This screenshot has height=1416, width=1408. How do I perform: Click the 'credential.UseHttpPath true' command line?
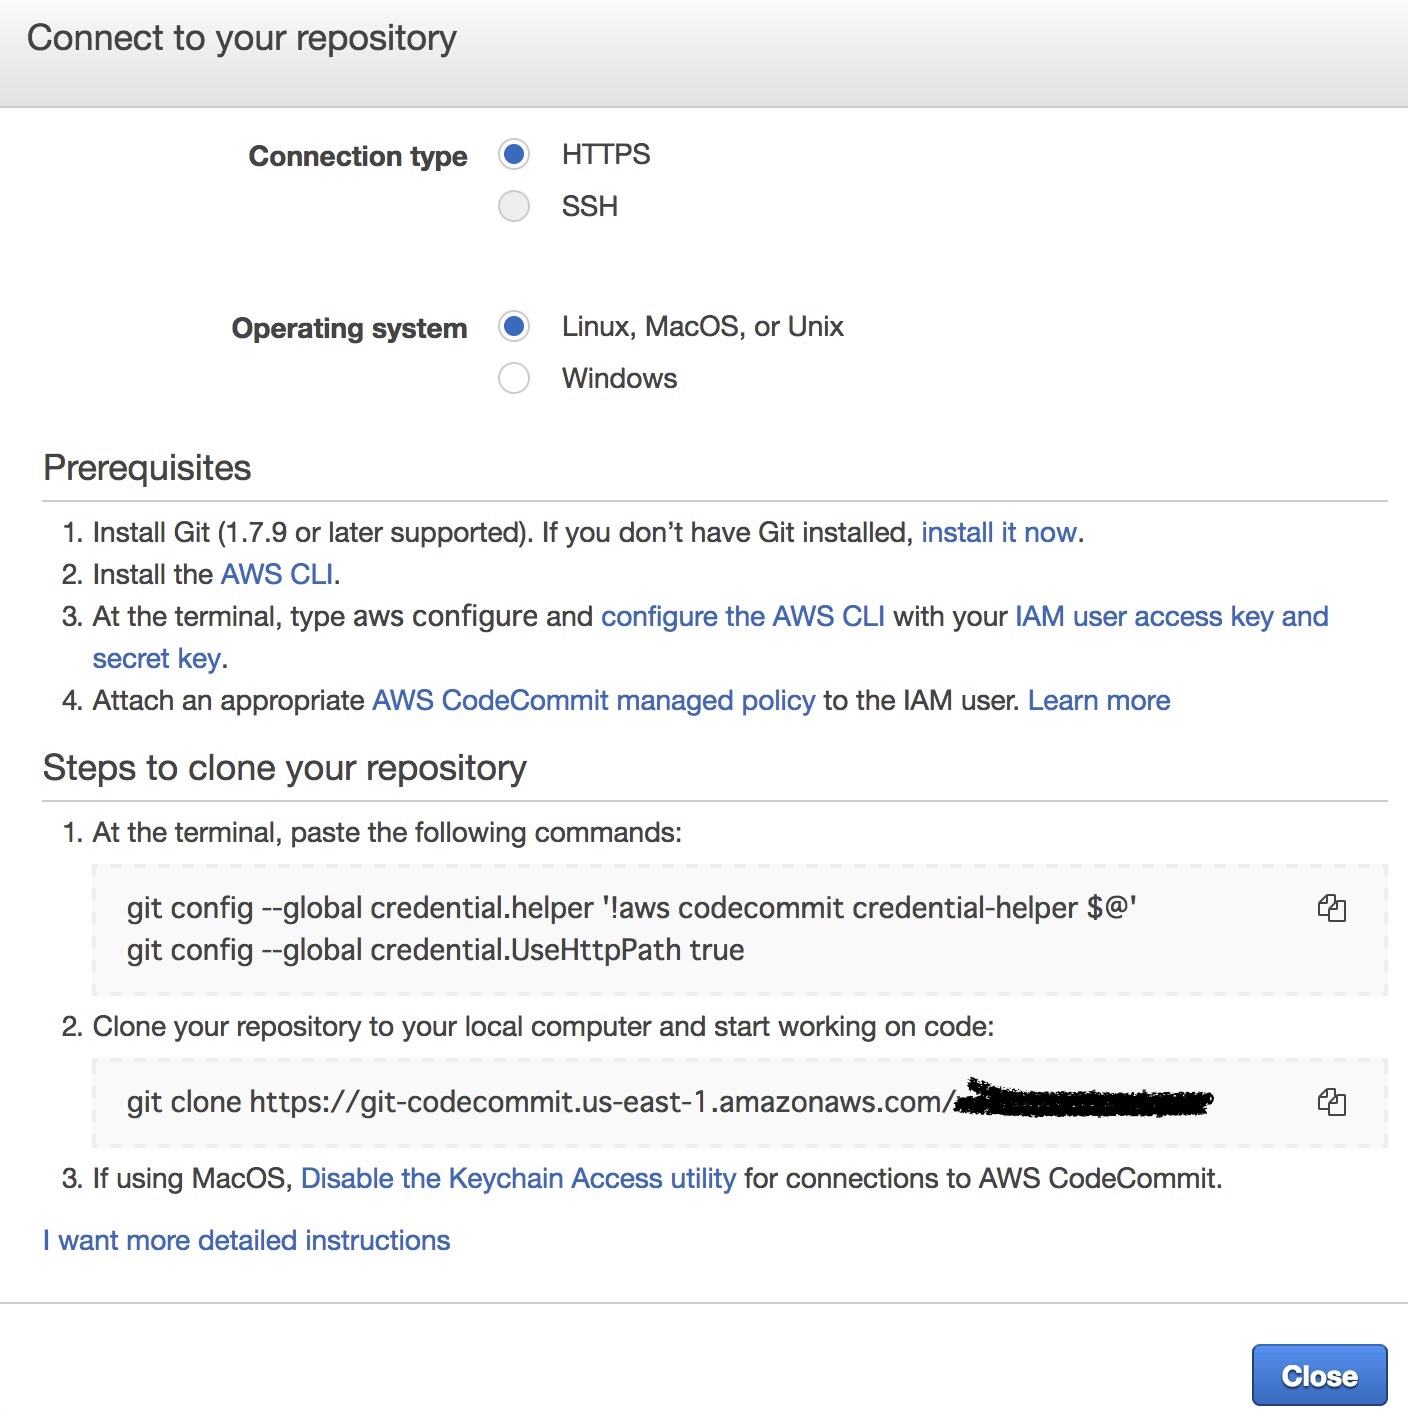click(435, 950)
